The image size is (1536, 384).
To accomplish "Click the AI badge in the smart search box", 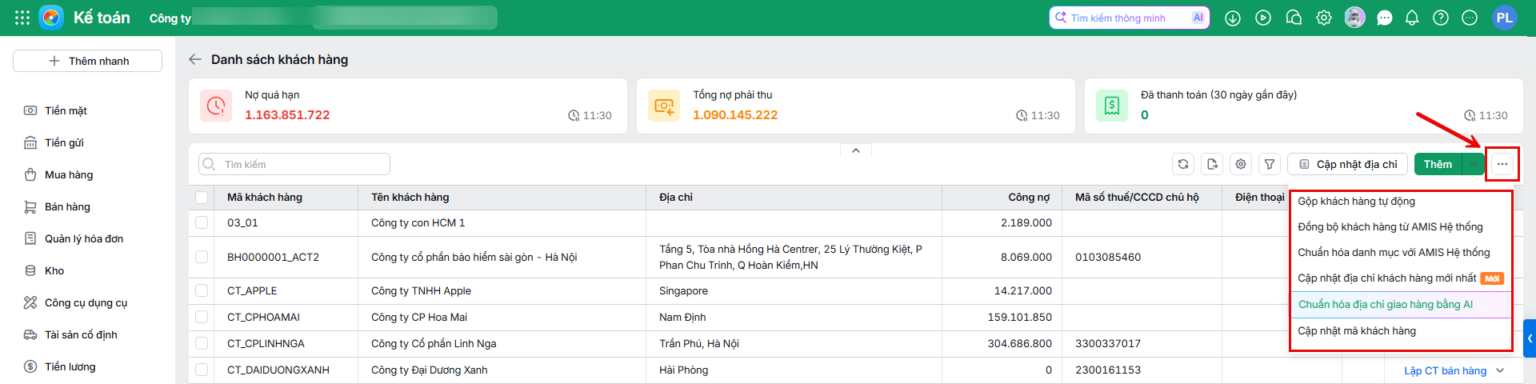I will pyautogui.click(x=1197, y=18).
